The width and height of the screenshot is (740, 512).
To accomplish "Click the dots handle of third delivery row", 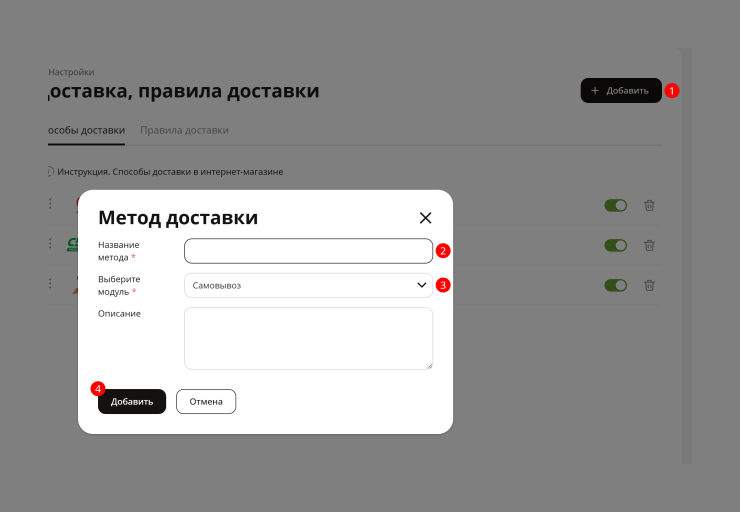I will (50, 284).
